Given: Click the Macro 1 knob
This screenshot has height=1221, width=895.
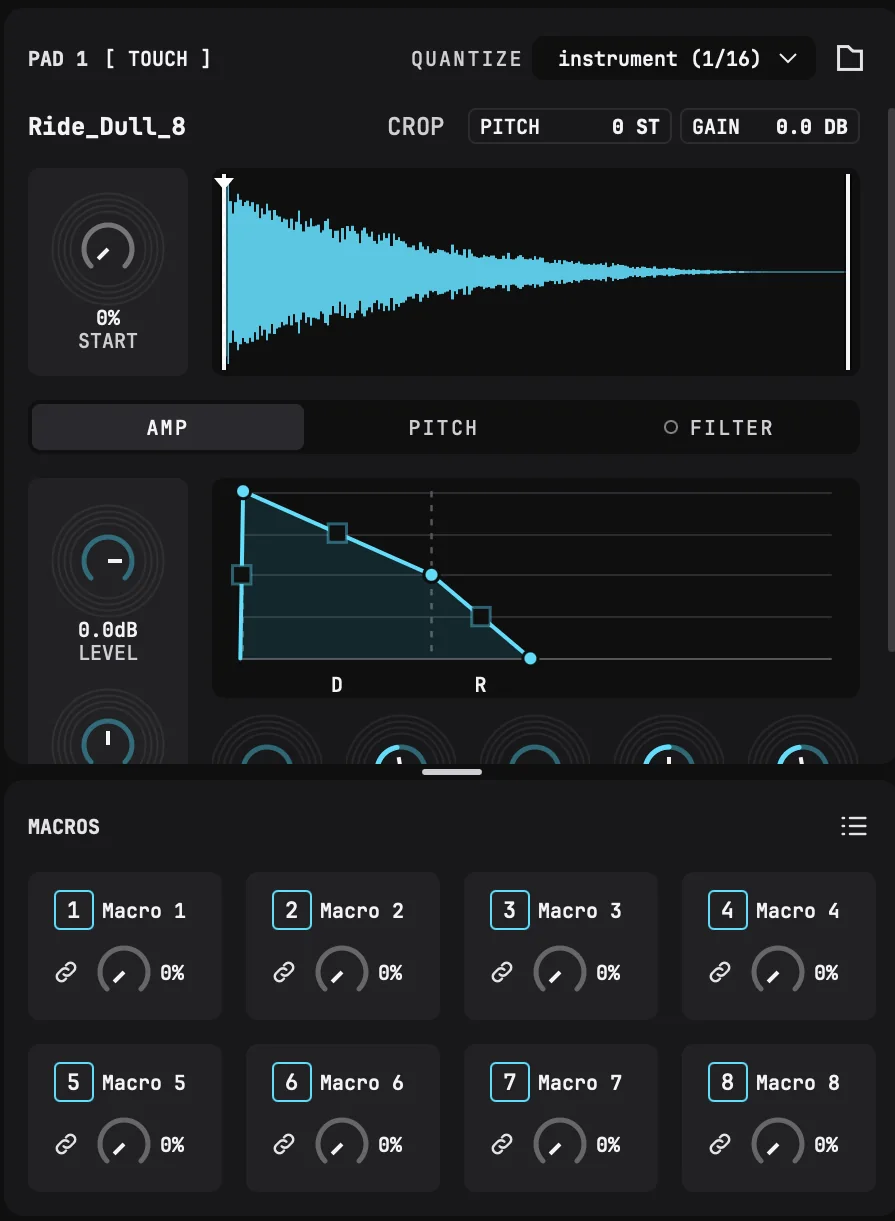Looking at the screenshot, I should [x=124, y=972].
